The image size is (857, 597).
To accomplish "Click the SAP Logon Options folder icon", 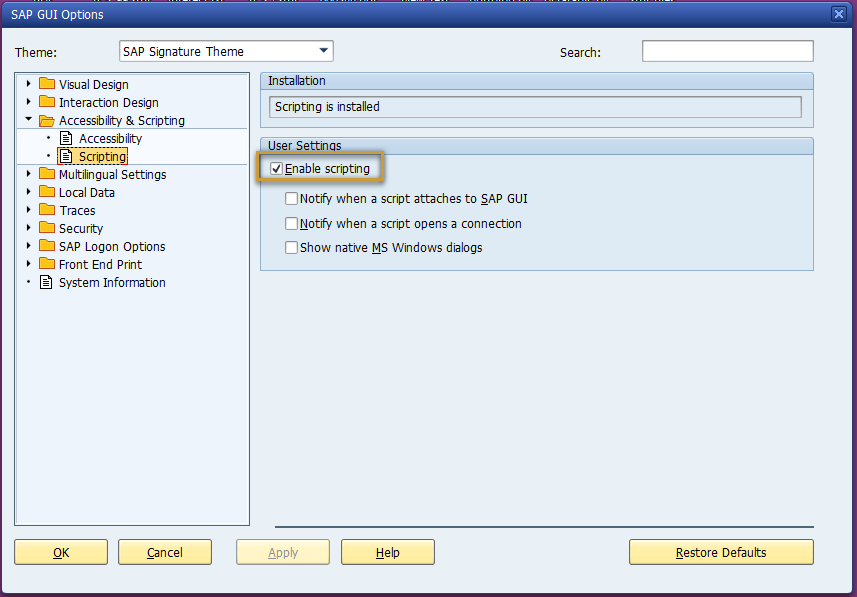I will click(47, 246).
